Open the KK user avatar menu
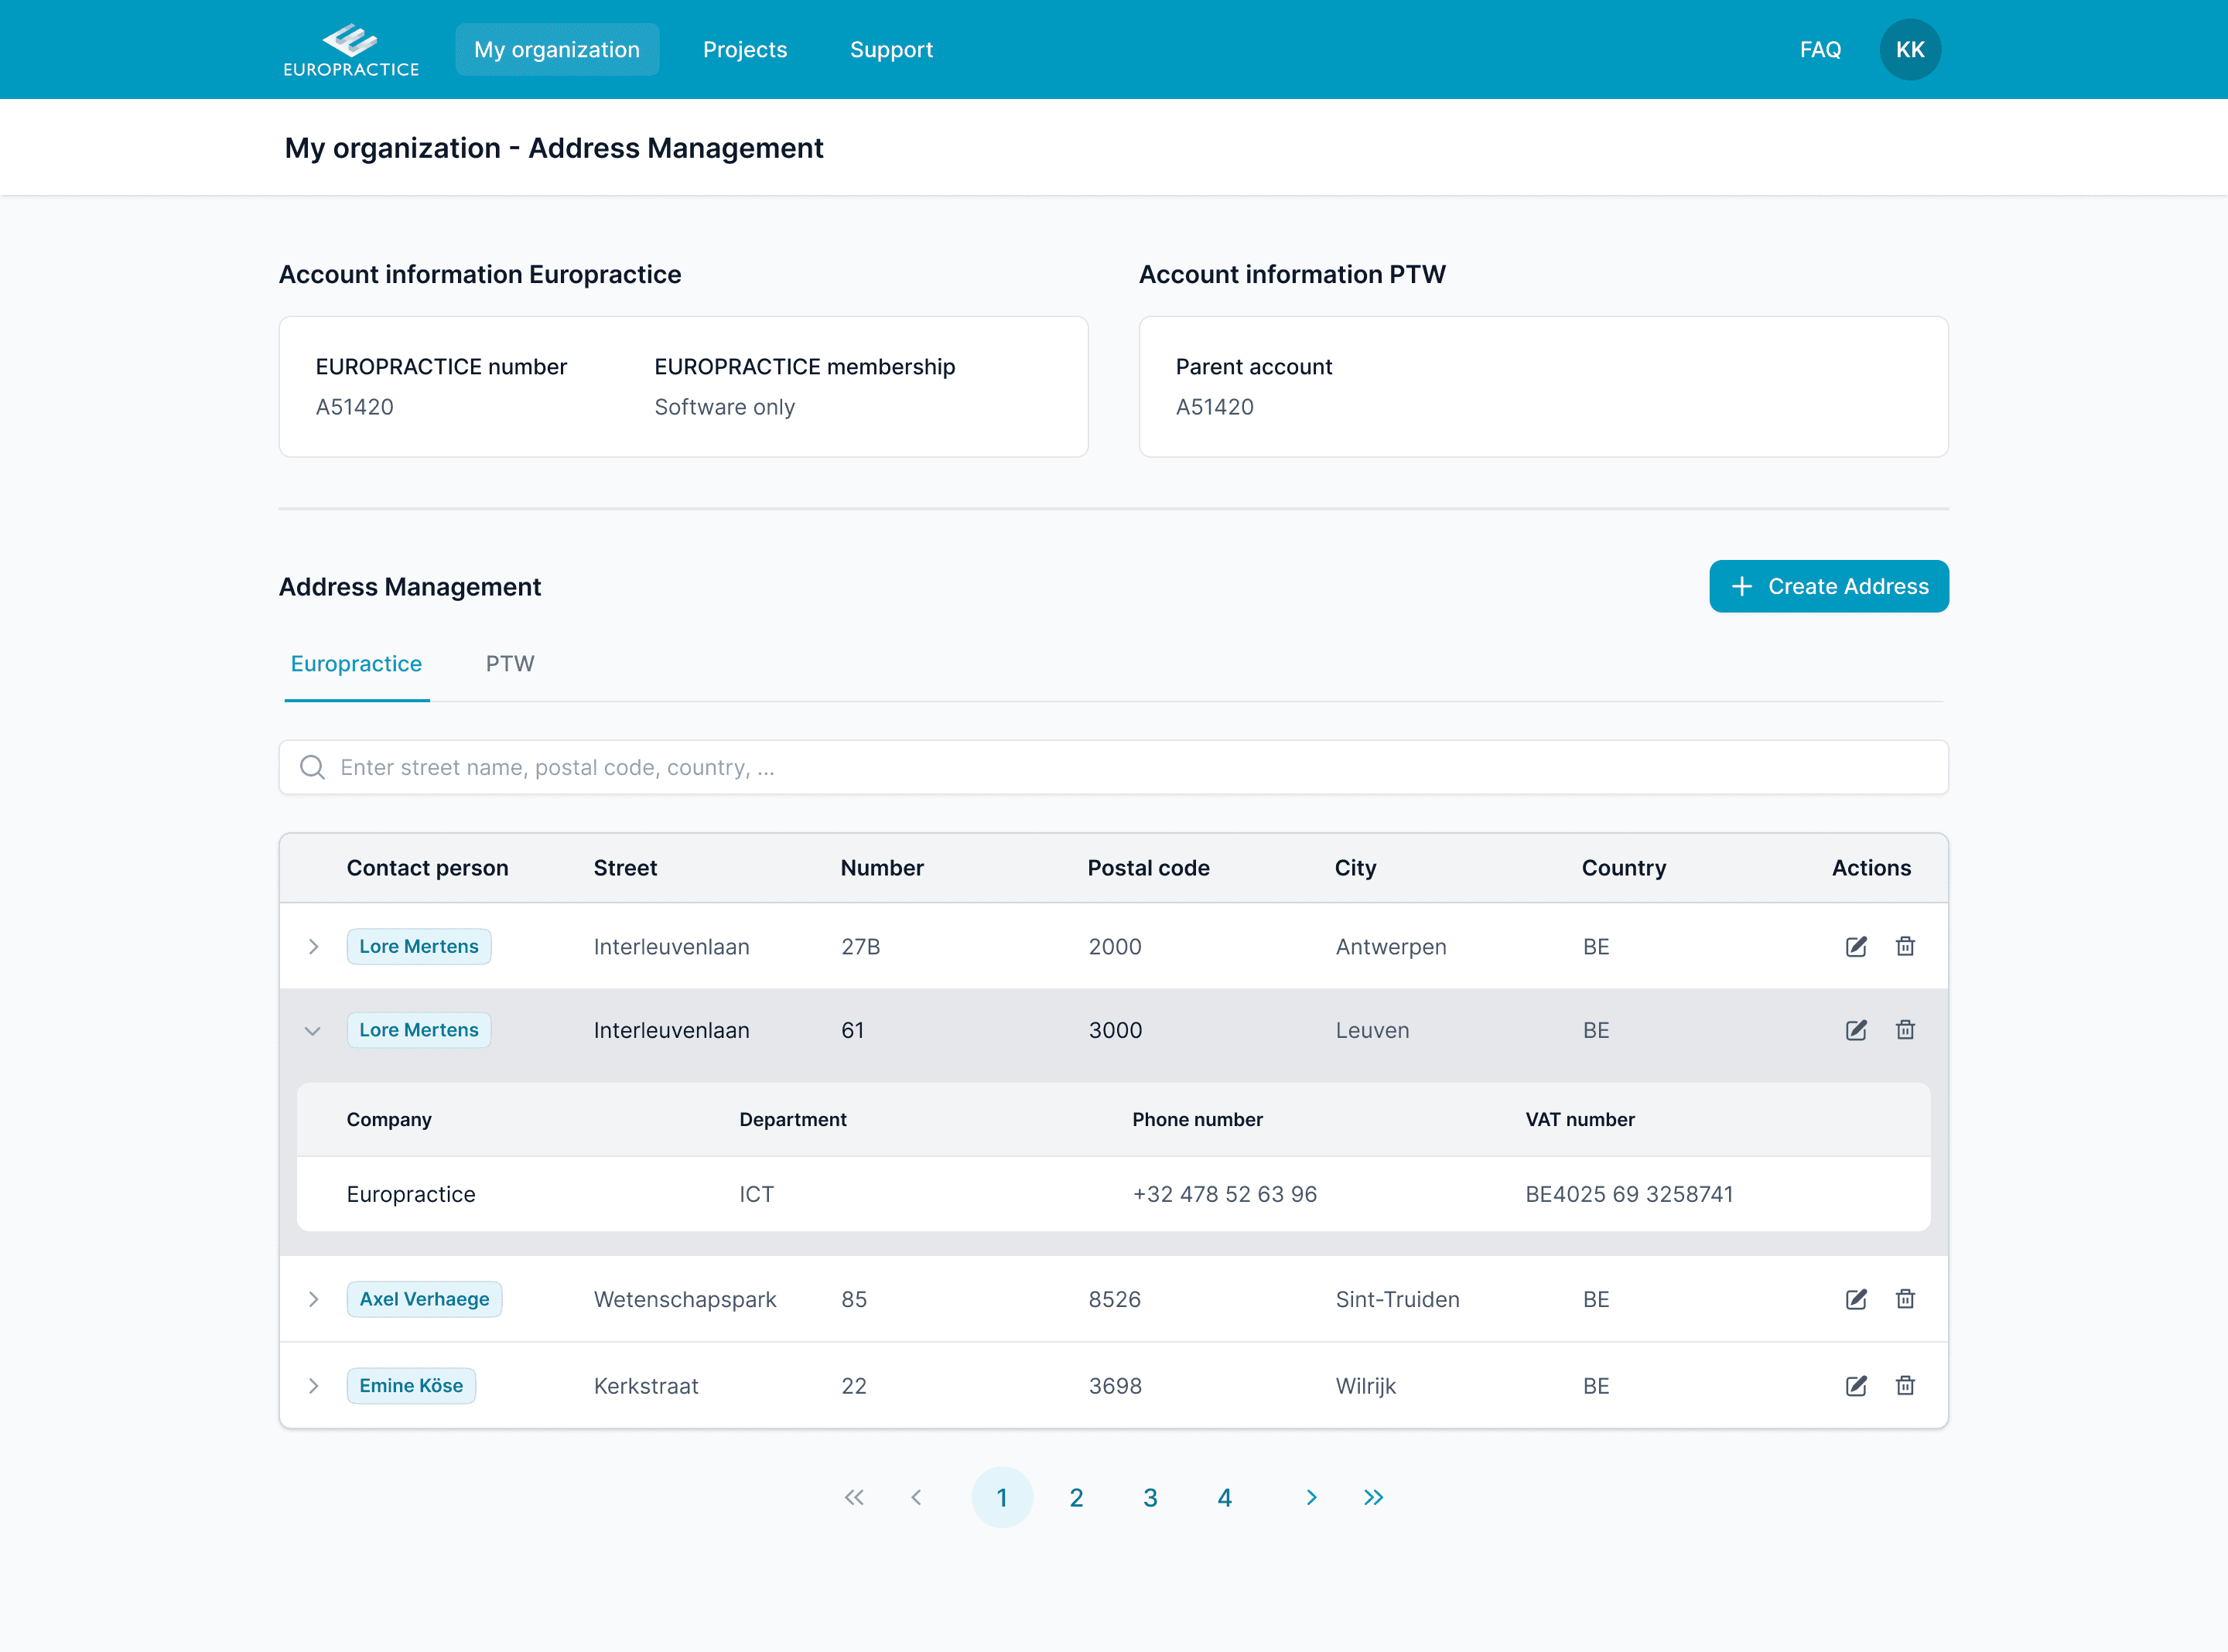The image size is (2228, 1652). 1909,50
